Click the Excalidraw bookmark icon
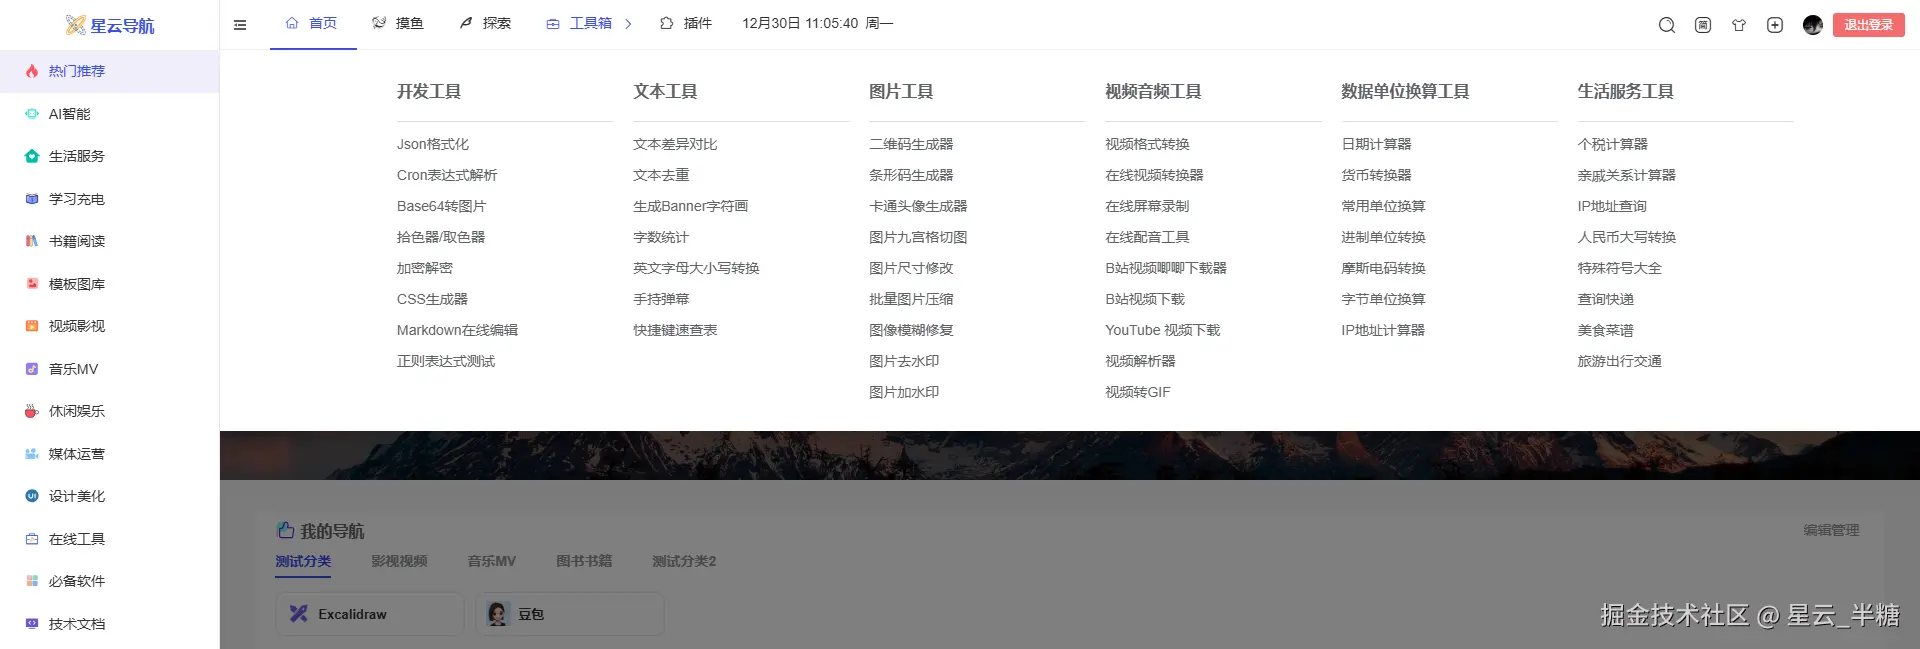1920x649 pixels. tap(298, 614)
